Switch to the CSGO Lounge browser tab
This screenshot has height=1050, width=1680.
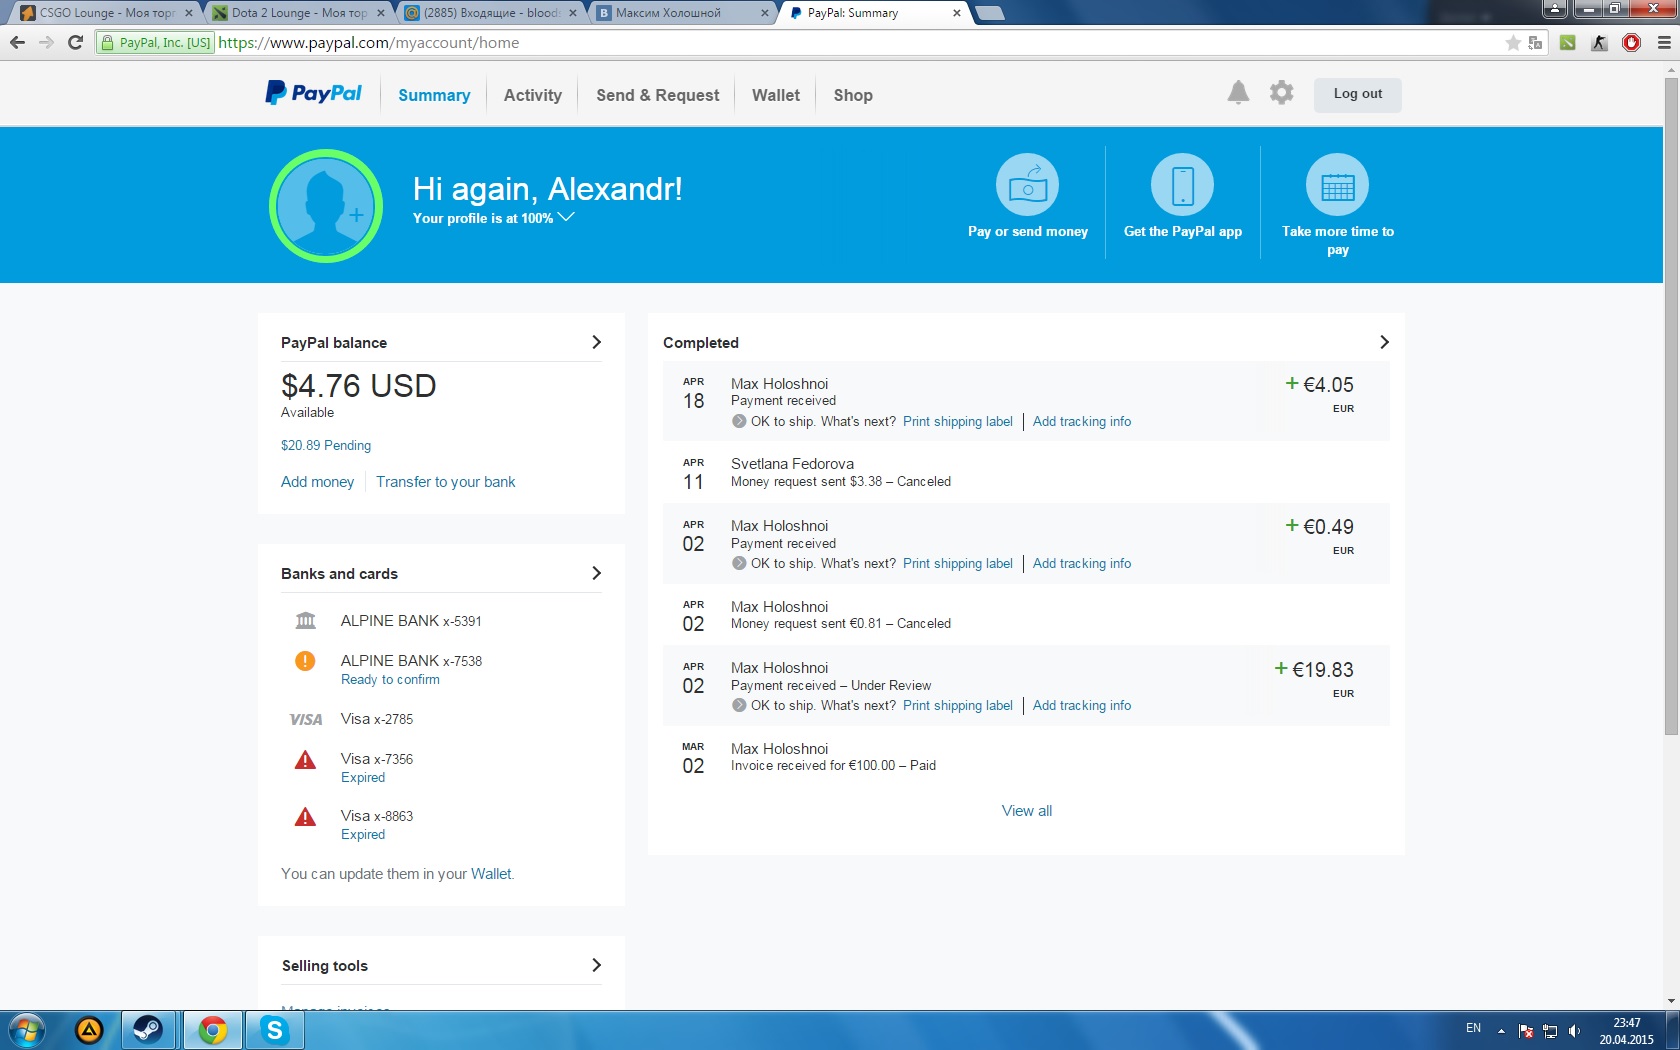[106, 13]
